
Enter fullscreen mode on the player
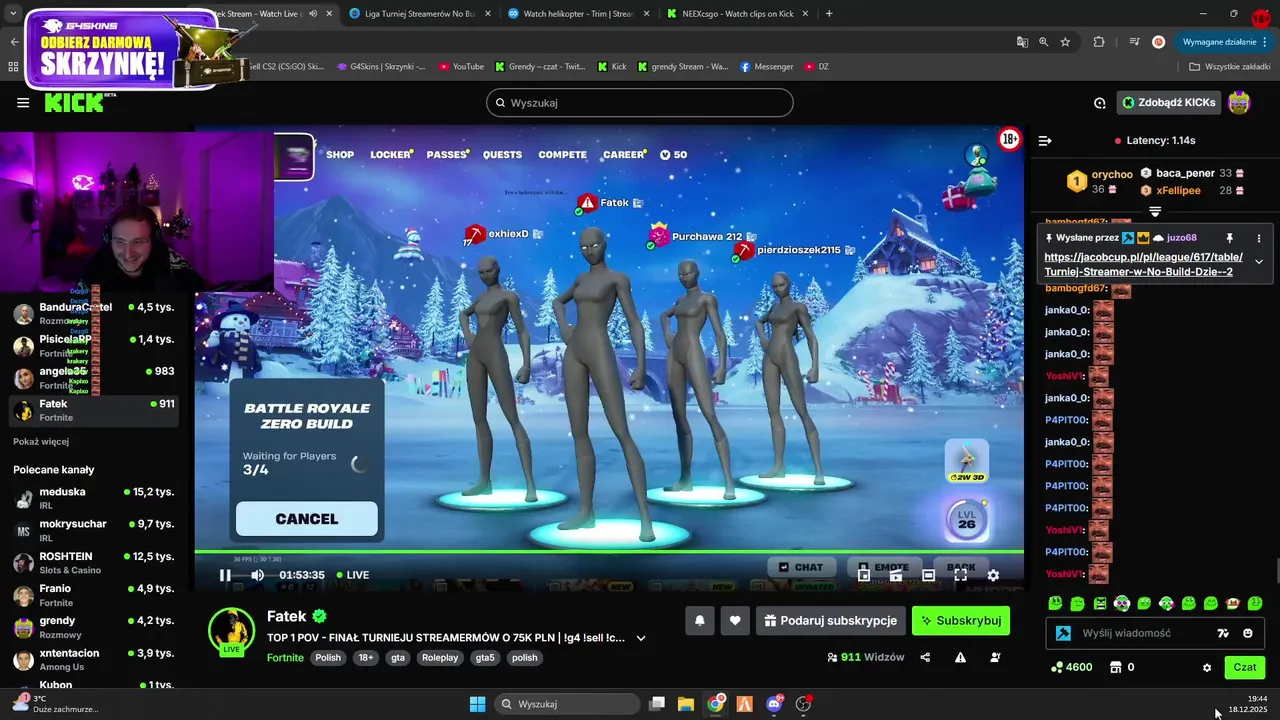(x=961, y=575)
